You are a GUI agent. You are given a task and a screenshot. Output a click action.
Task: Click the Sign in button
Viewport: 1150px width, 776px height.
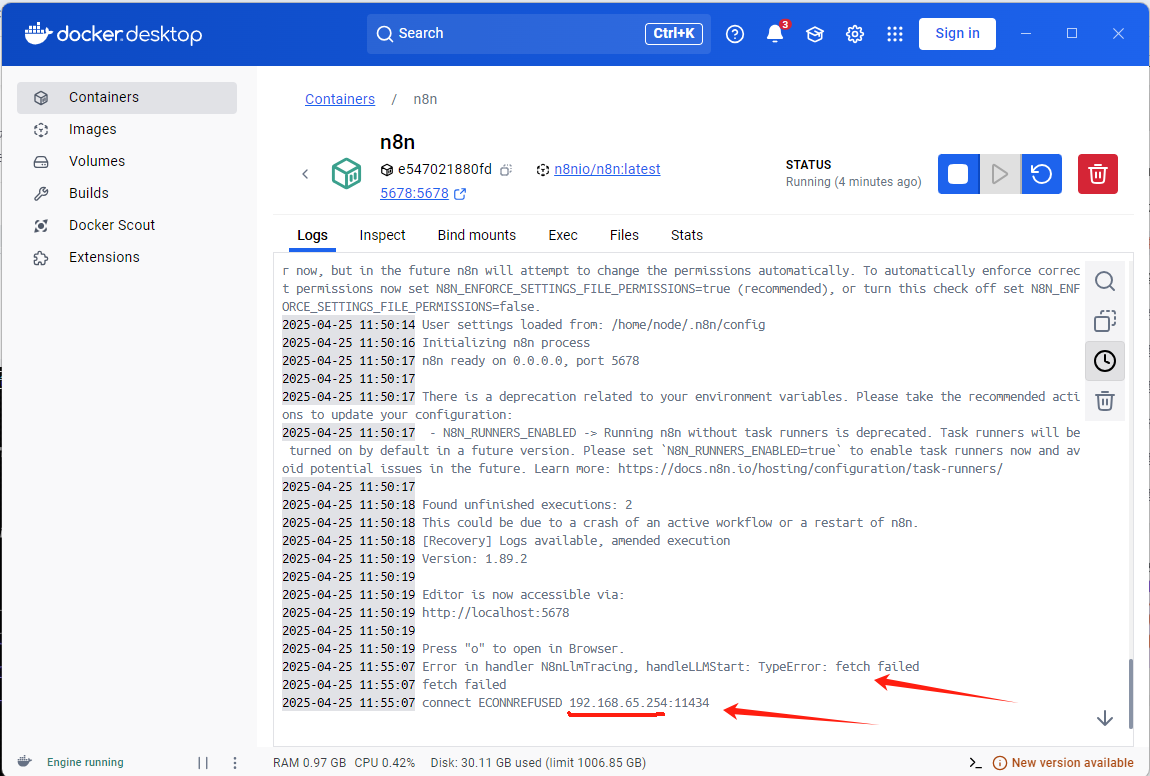957,34
